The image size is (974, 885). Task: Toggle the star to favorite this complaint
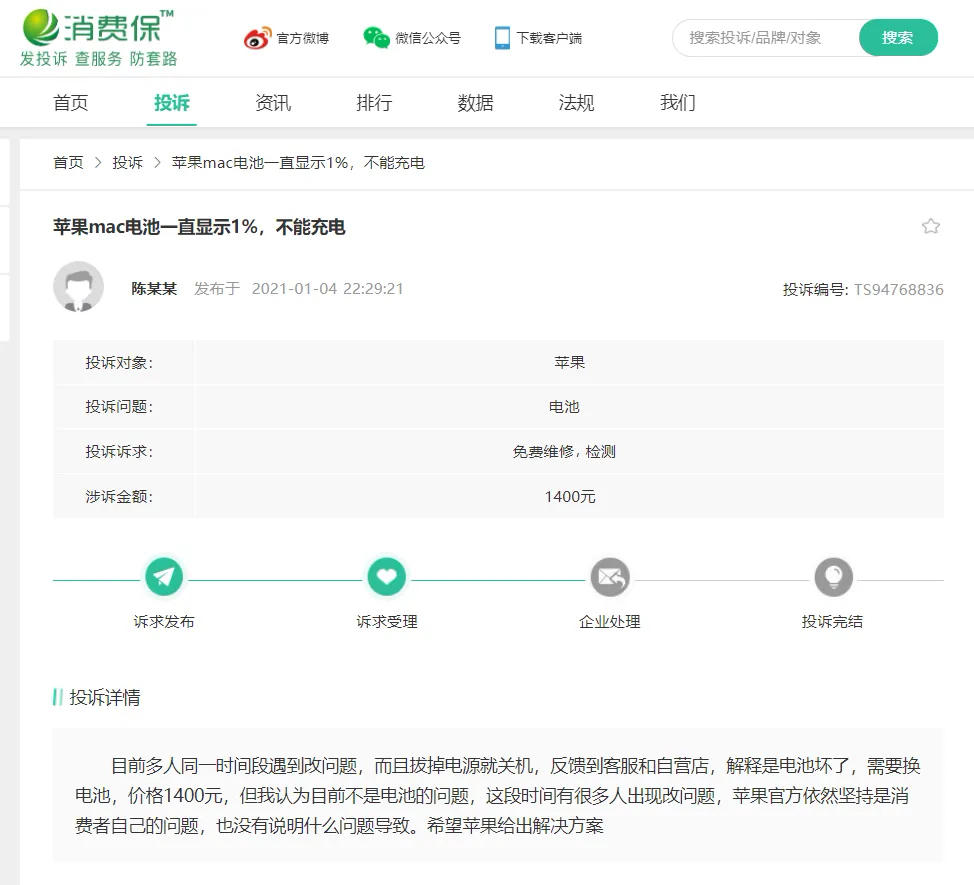coord(931,226)
